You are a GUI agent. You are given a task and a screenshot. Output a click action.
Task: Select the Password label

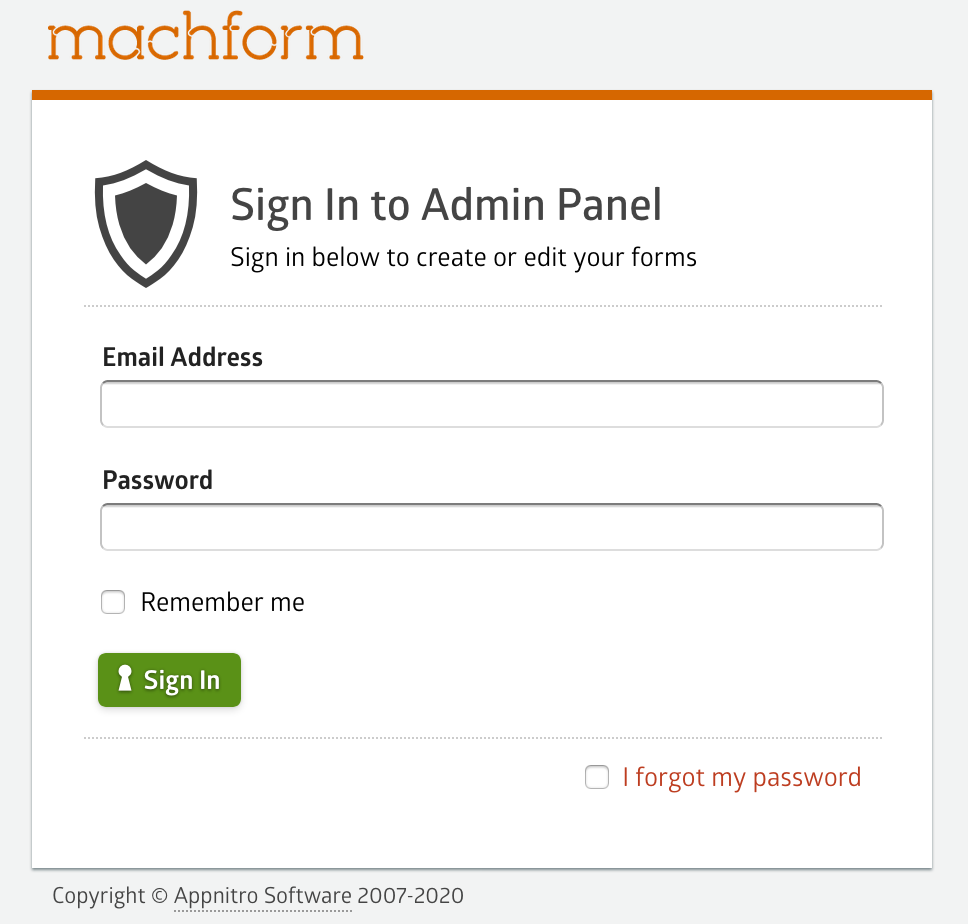tap(157, 480)
